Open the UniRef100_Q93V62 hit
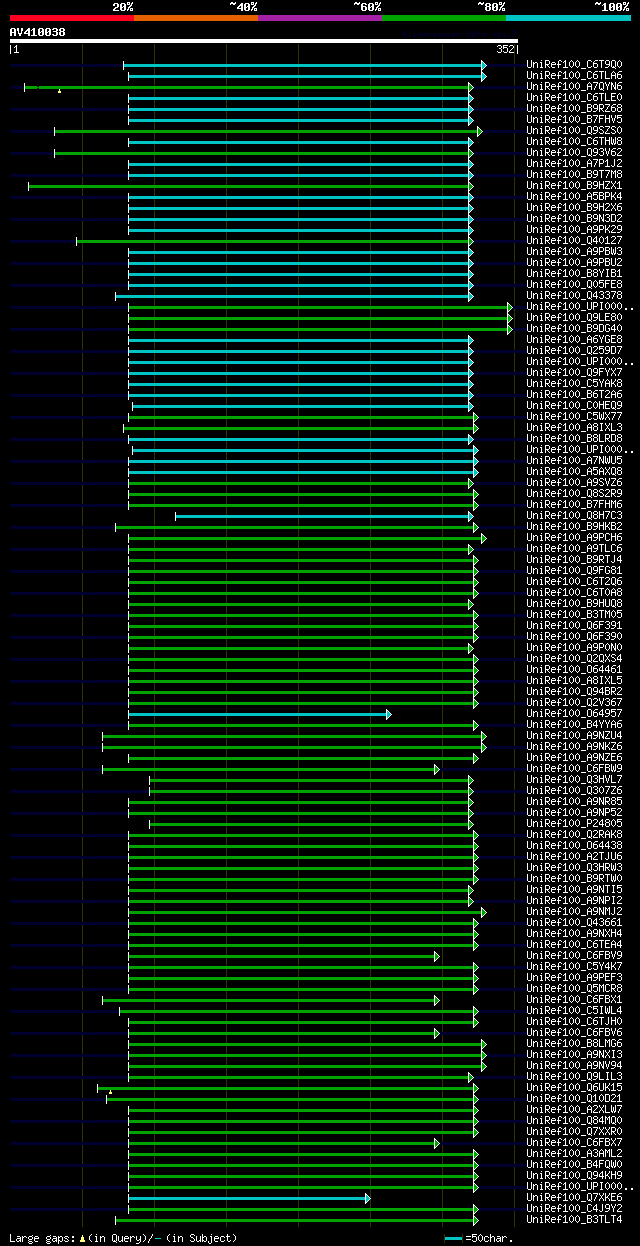Image resolution: width=640 pixels, height=1246 pixels. pos(574,153)
